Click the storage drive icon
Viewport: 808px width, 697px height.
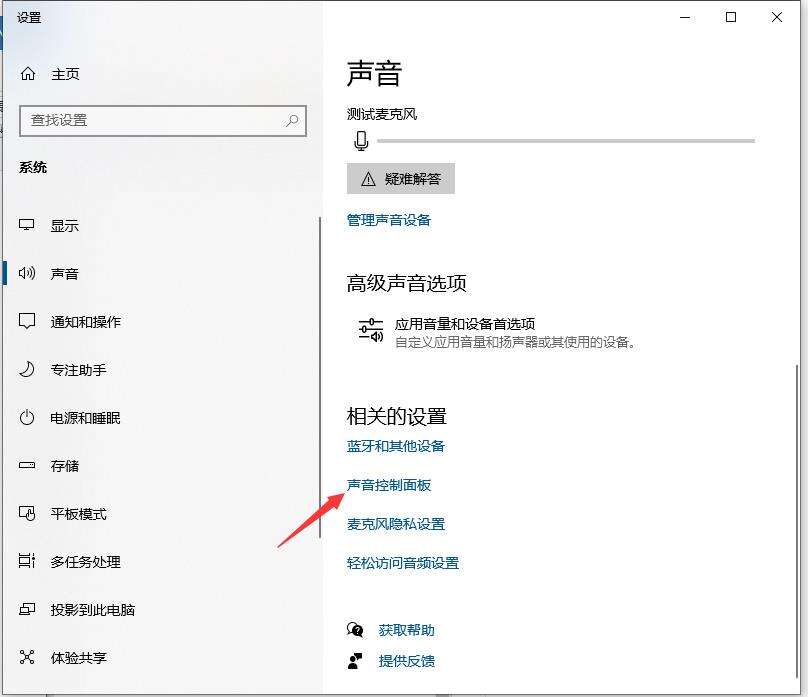[x=27, y=465]
